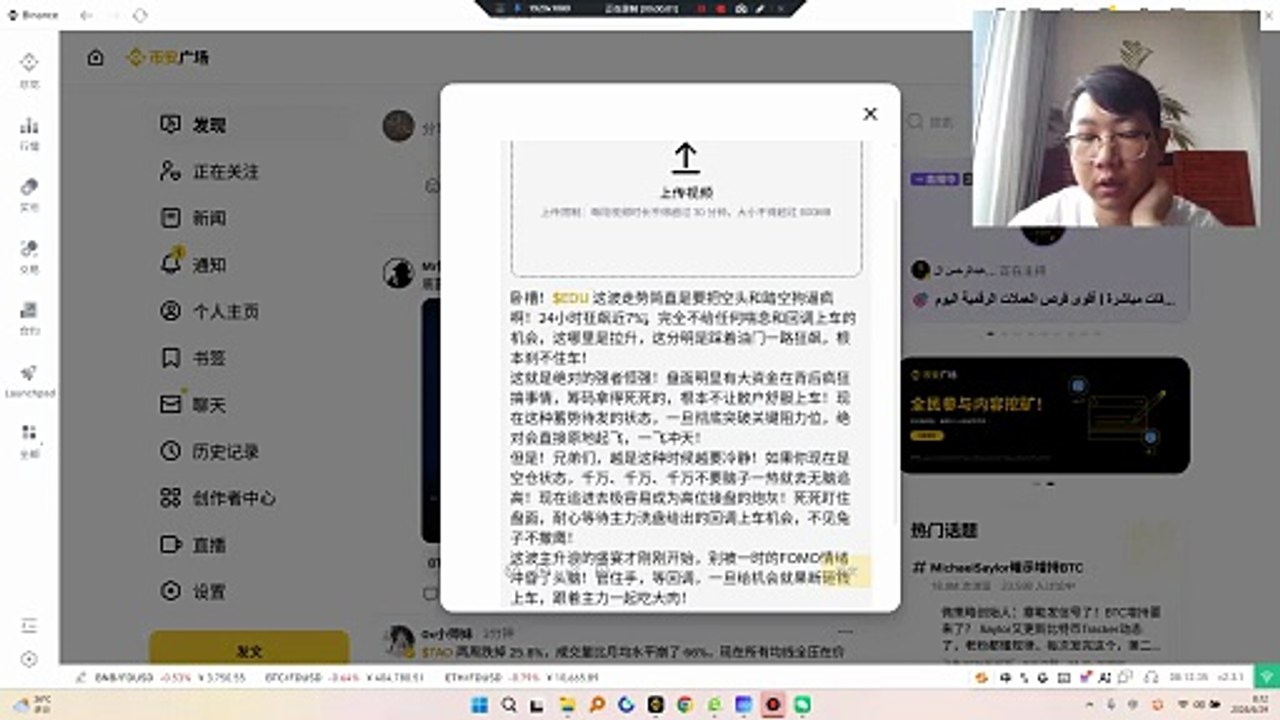This screenshot has width=1280, height=720.
Task: Click the top diamond icon in left sidebar
Action: 29,62
